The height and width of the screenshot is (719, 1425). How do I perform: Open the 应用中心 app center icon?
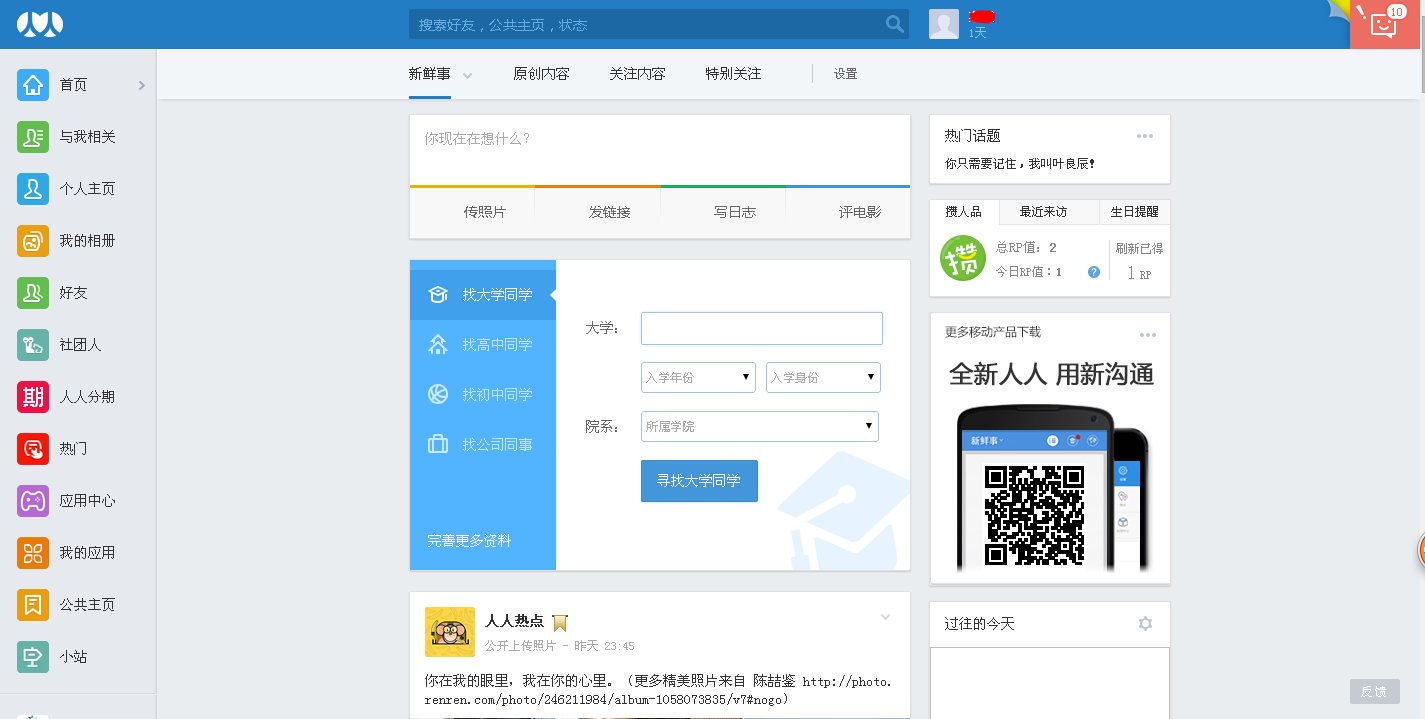tap(33, 501)
